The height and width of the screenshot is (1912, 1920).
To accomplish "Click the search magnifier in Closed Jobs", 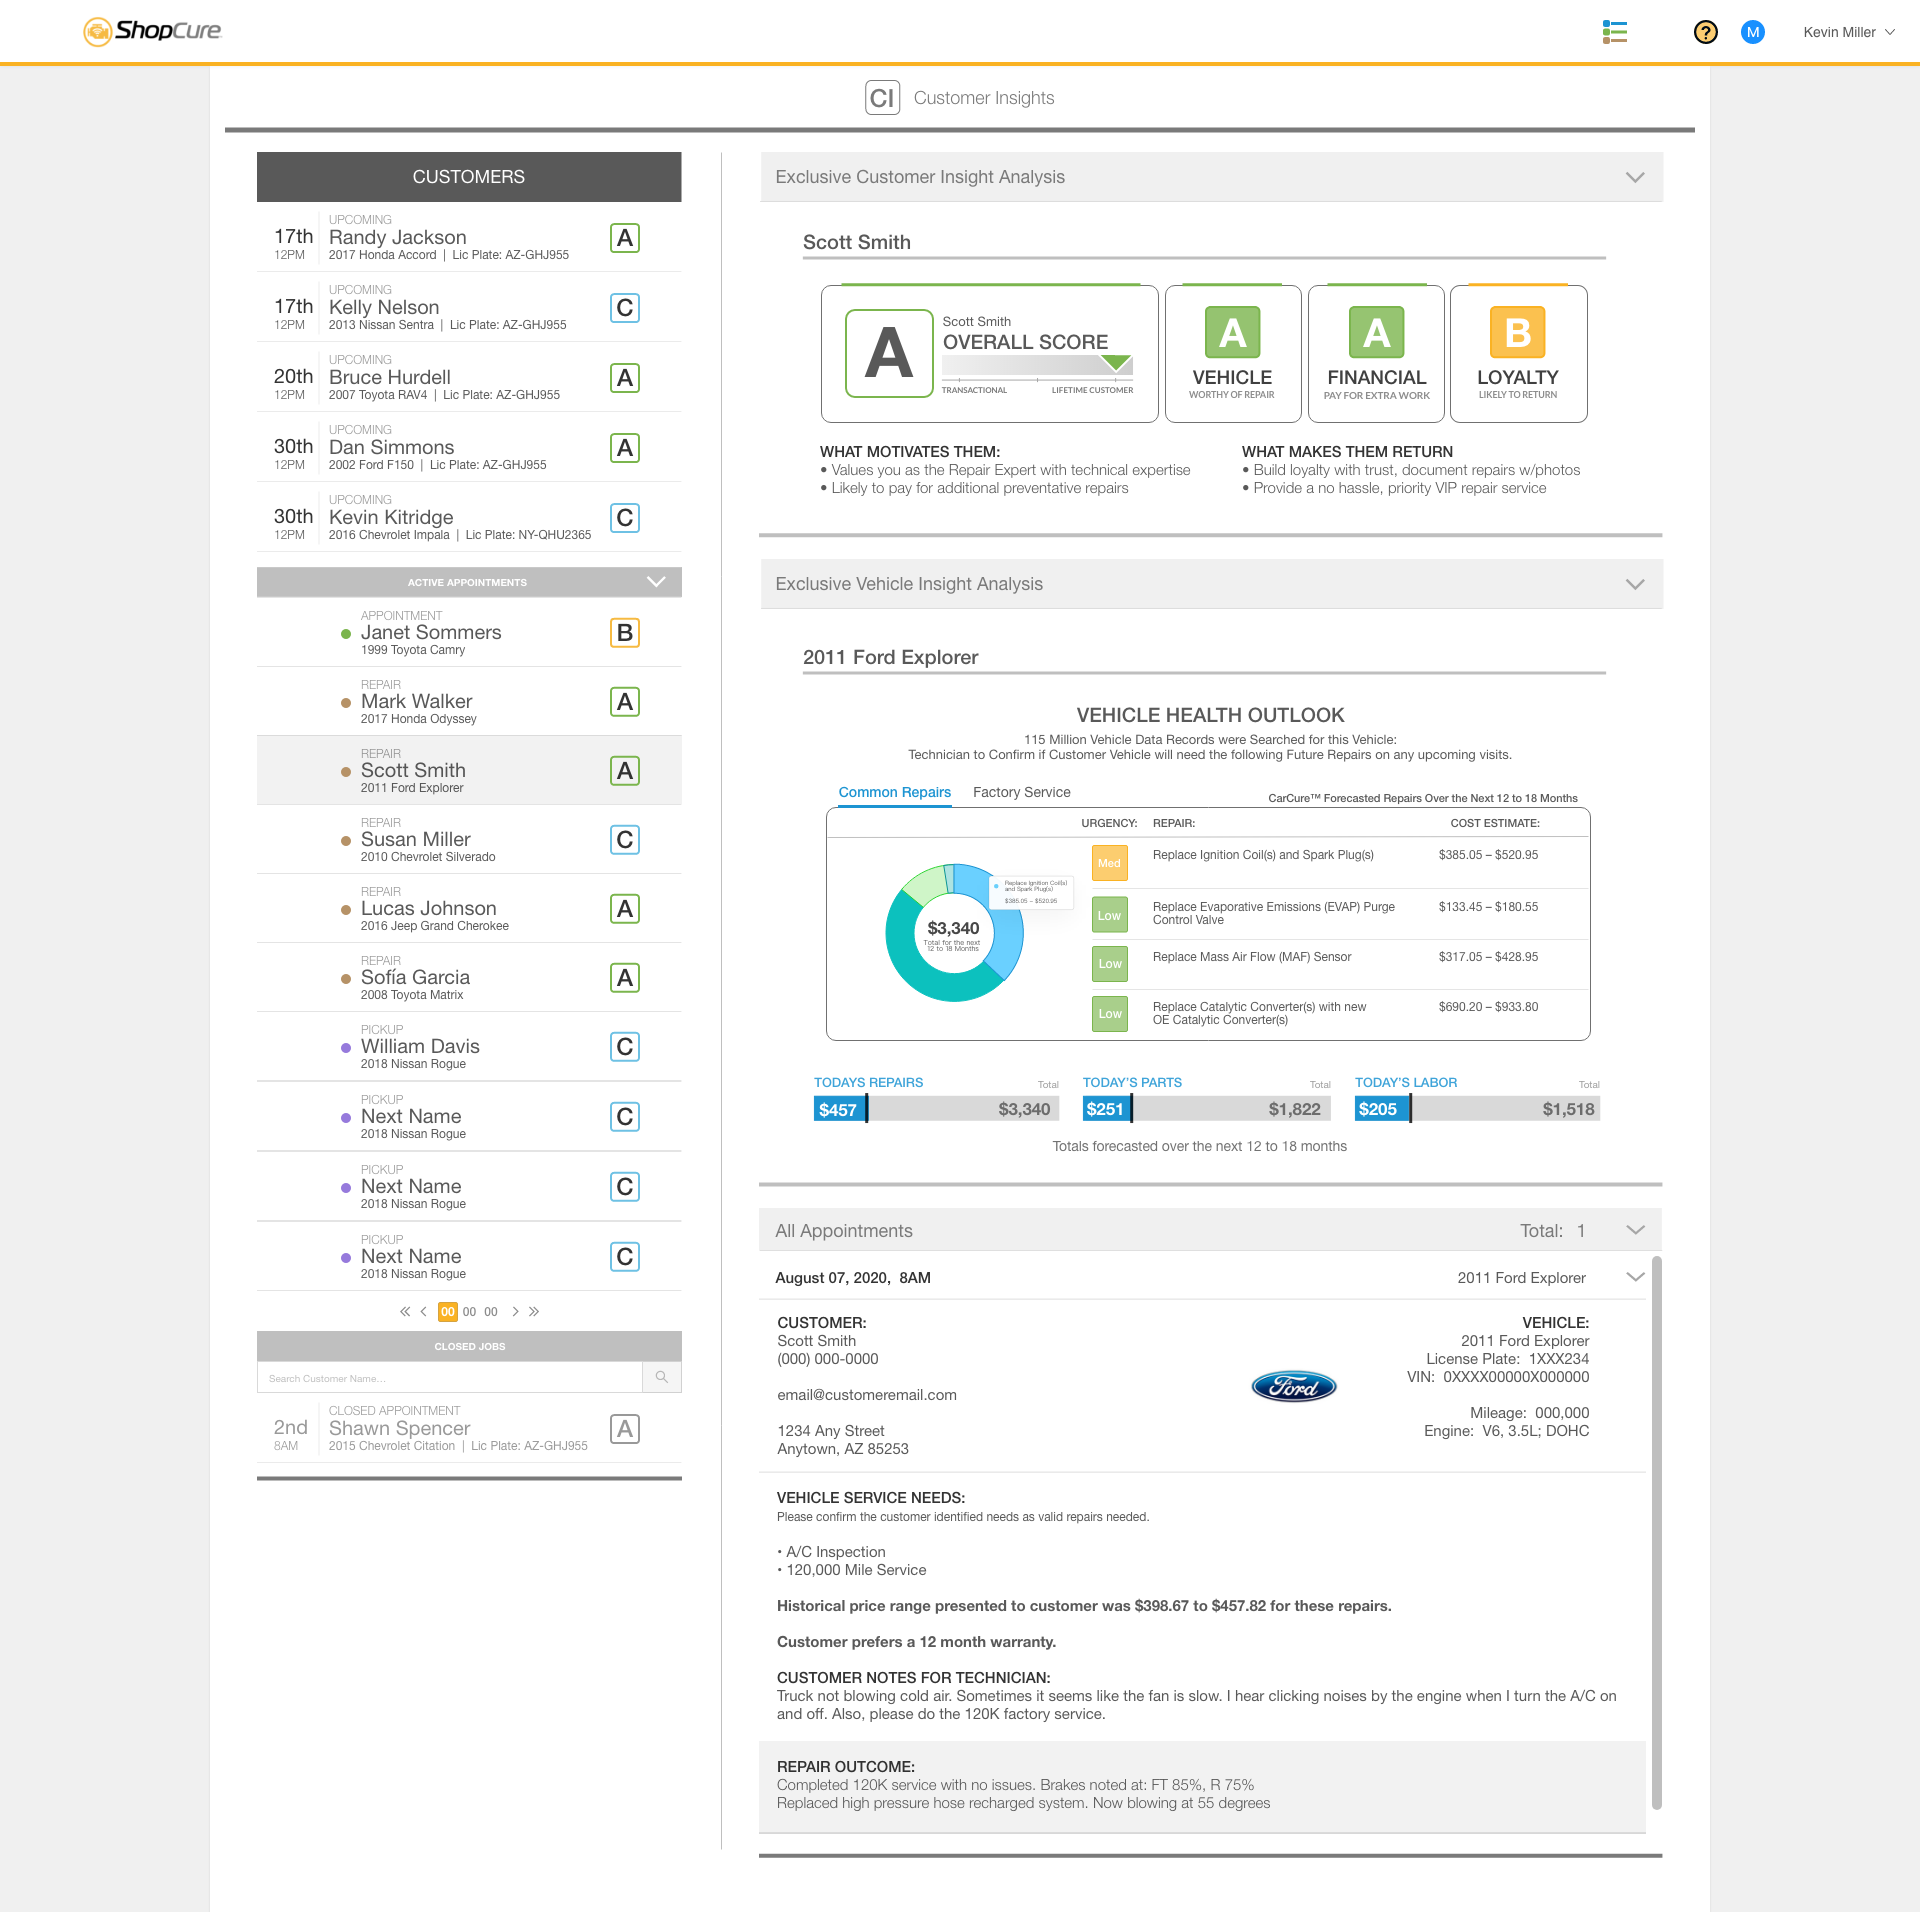I will (661, 1377).
